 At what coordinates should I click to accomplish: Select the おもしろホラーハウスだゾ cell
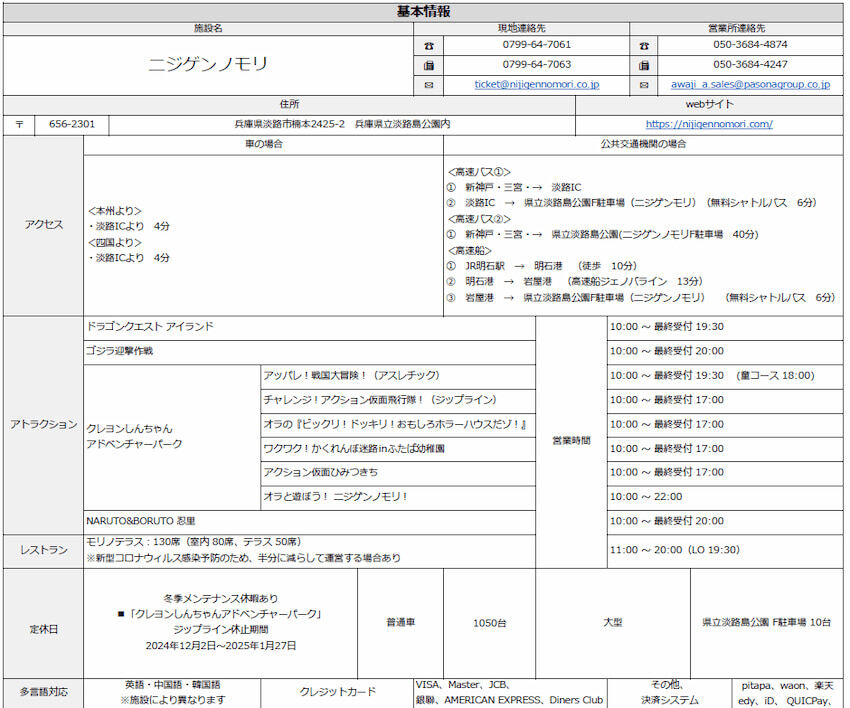coord(398,425)
